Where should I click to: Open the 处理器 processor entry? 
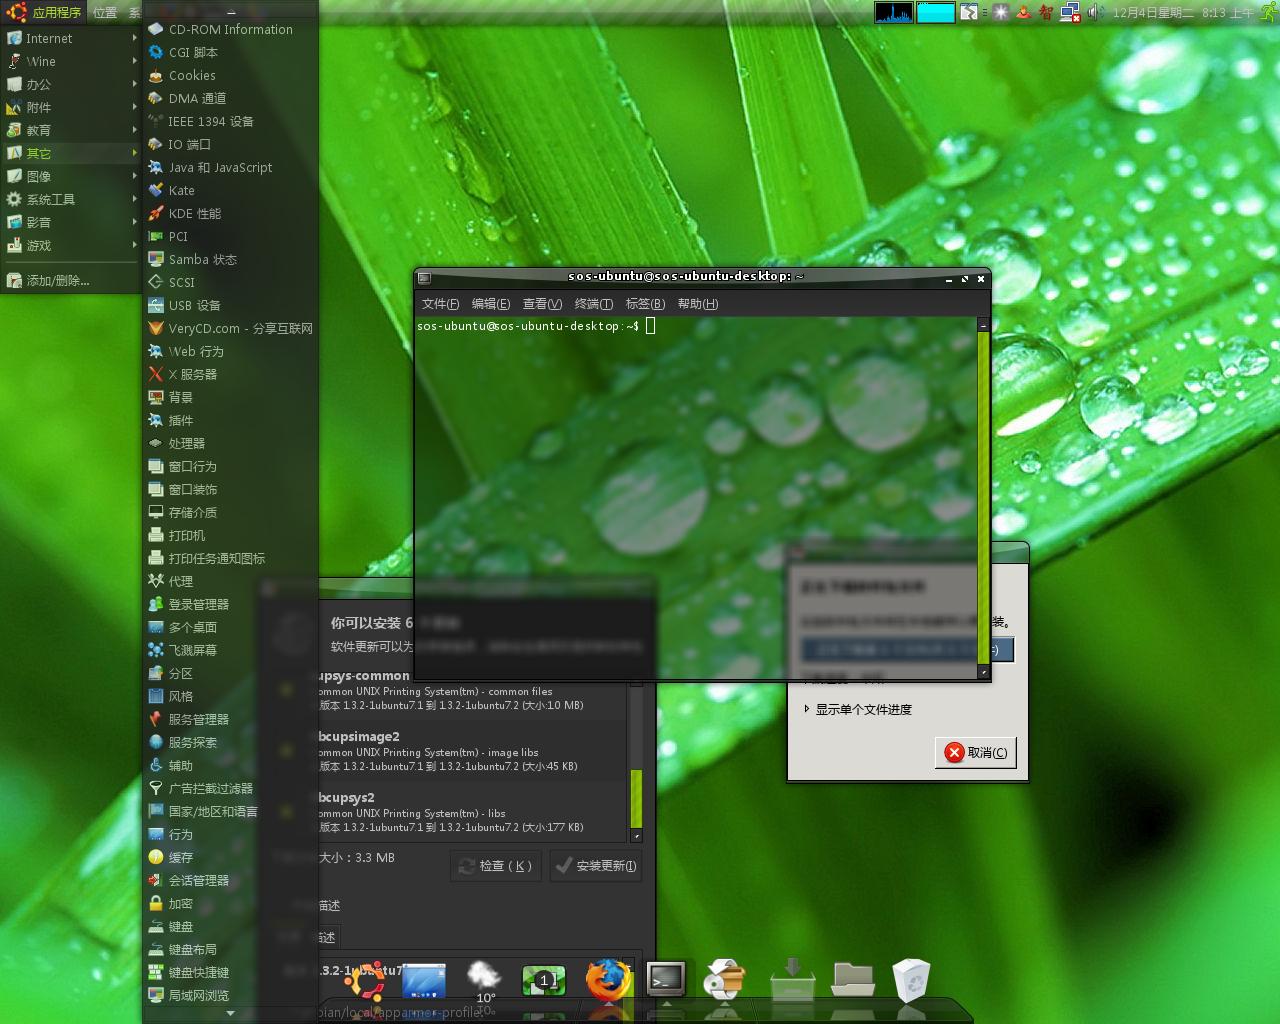(x=230, y=443)
